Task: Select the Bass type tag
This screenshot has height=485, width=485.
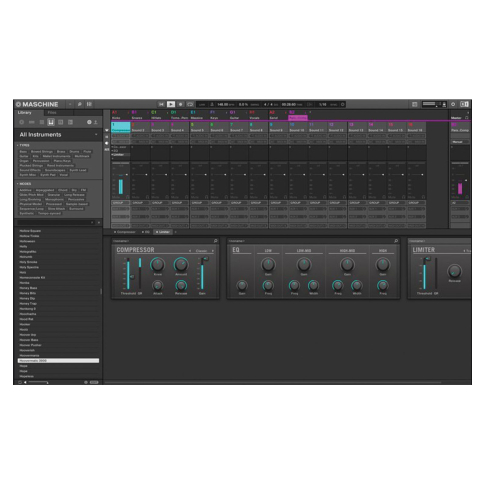Action: 23,152
